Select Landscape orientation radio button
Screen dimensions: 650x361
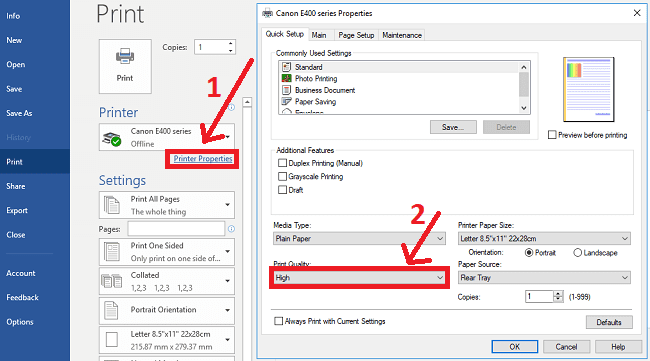tap(577, 252)
